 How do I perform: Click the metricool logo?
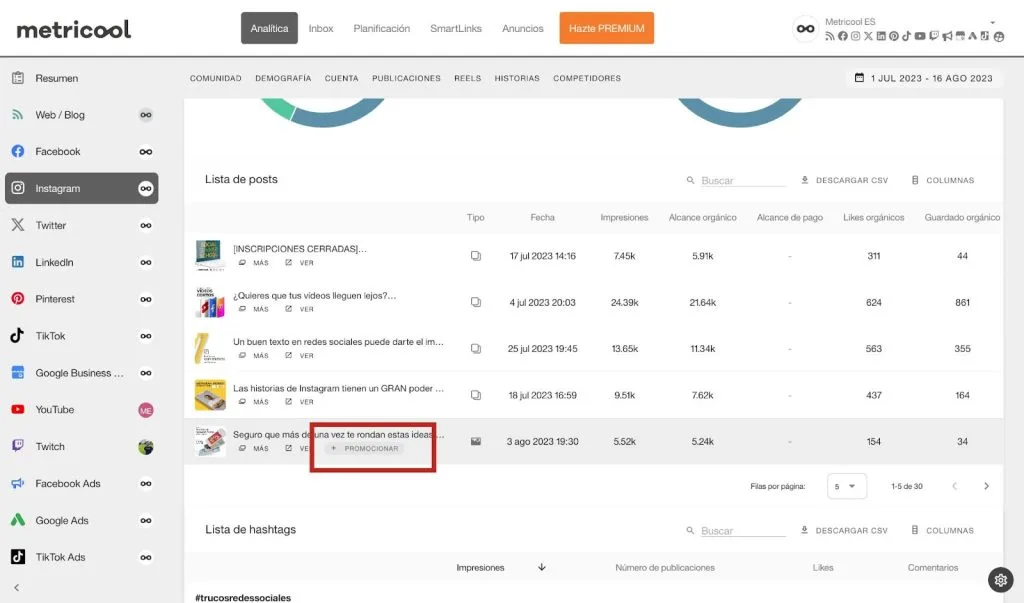pos(73,29)
